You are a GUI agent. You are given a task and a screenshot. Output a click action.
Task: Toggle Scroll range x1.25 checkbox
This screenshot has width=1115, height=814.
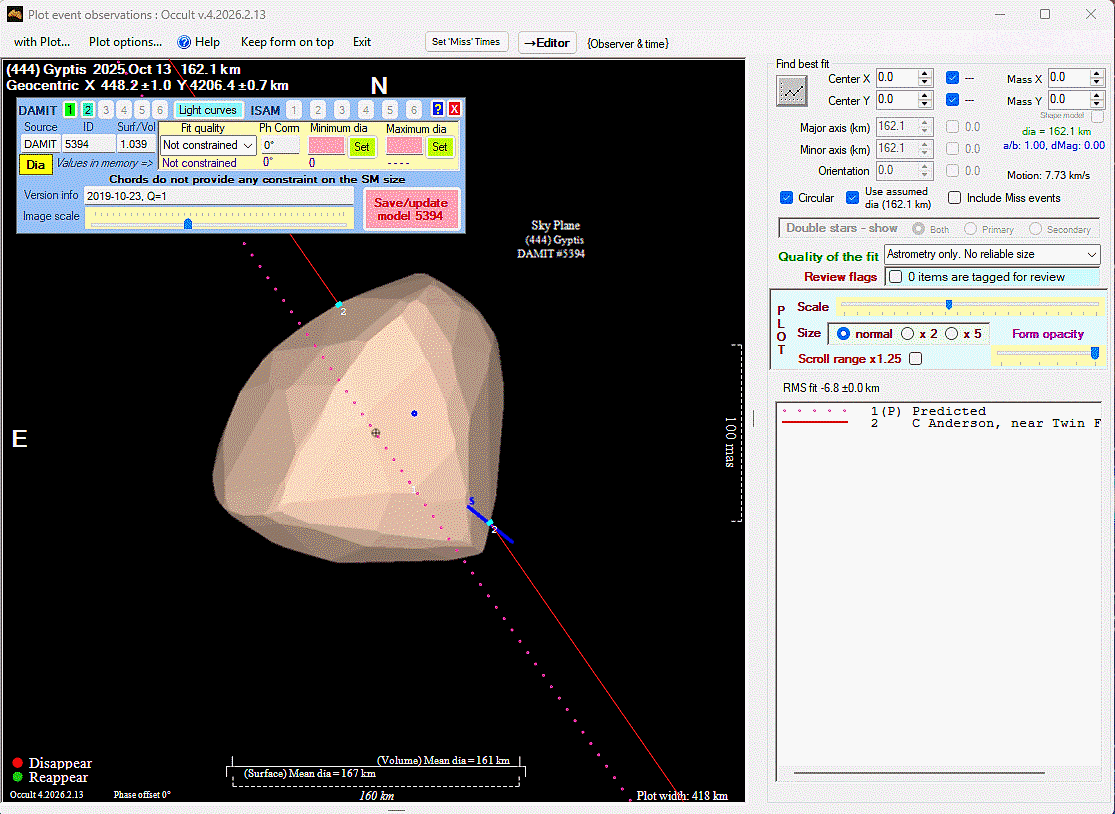pyautogui.click(x=915, y=359)
